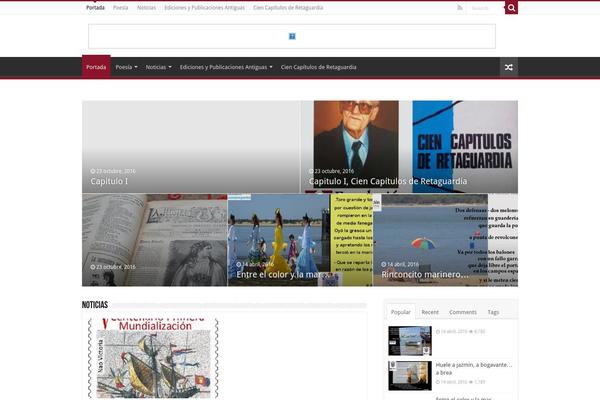Open Huele a jazmín post thumbnail
Screen dimensions: 600x400
[x=410, y=376]
